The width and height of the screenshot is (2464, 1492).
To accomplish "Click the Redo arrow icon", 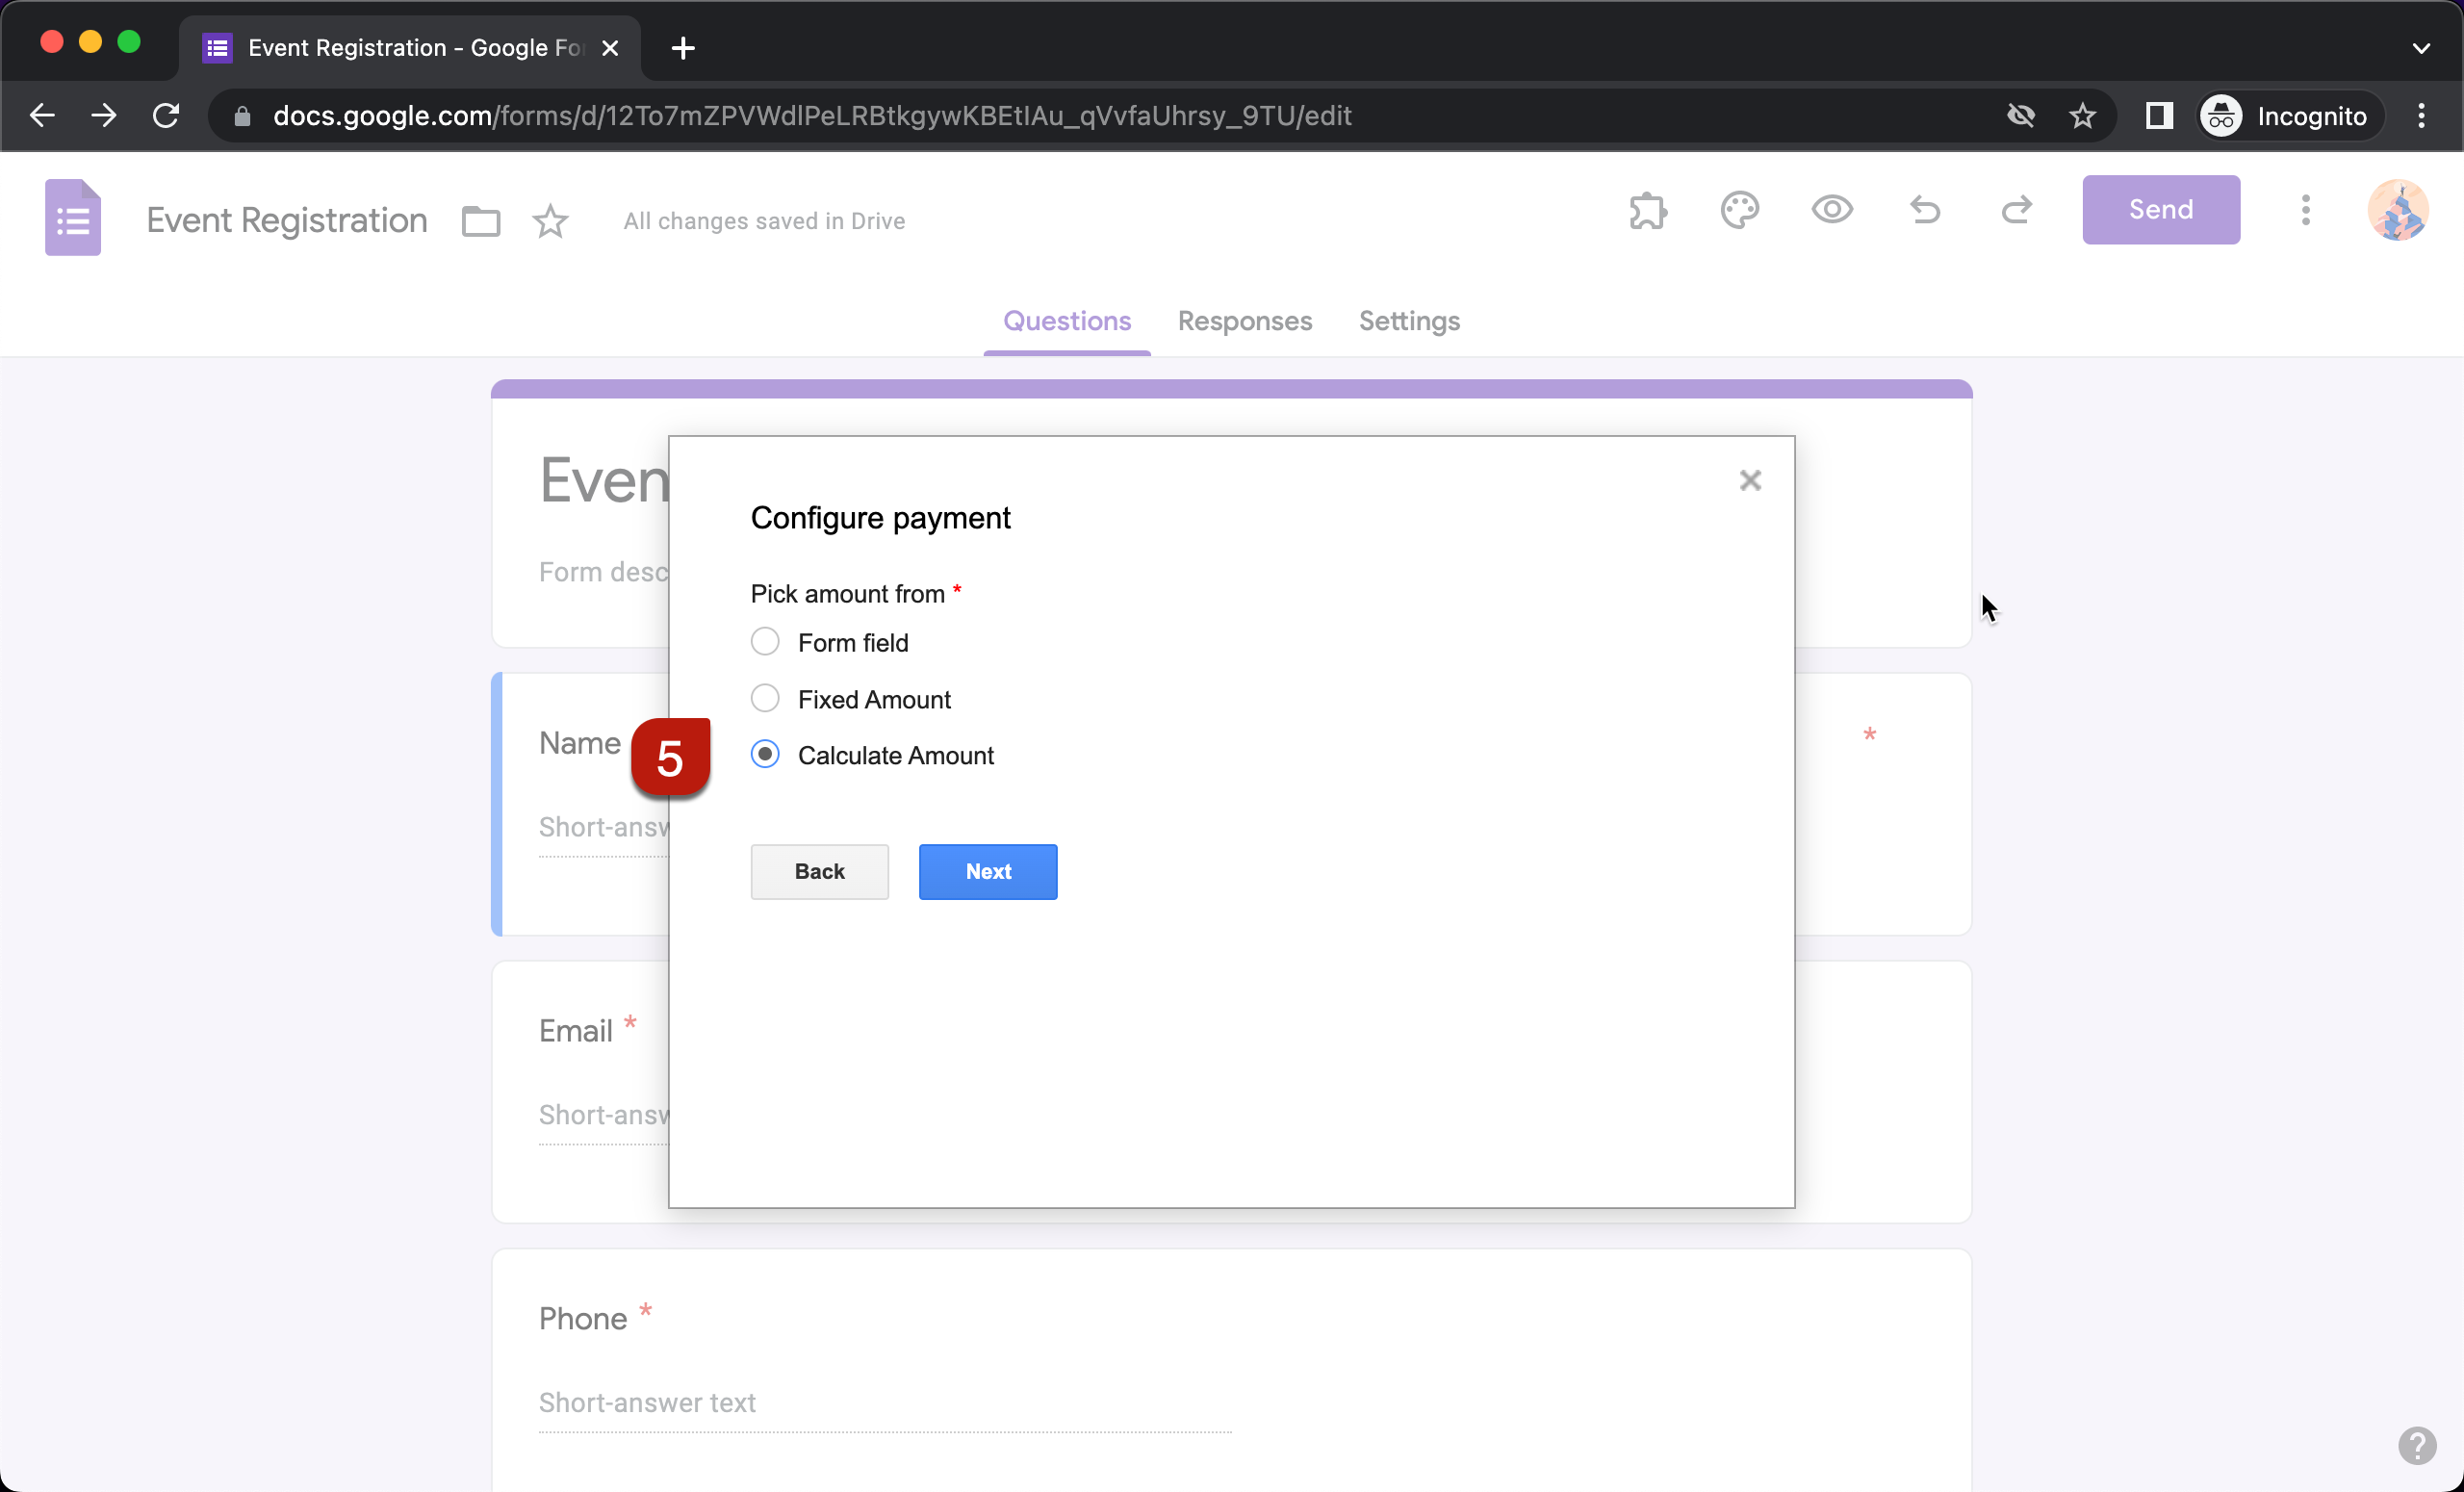I will click(x=2017, y=210).
